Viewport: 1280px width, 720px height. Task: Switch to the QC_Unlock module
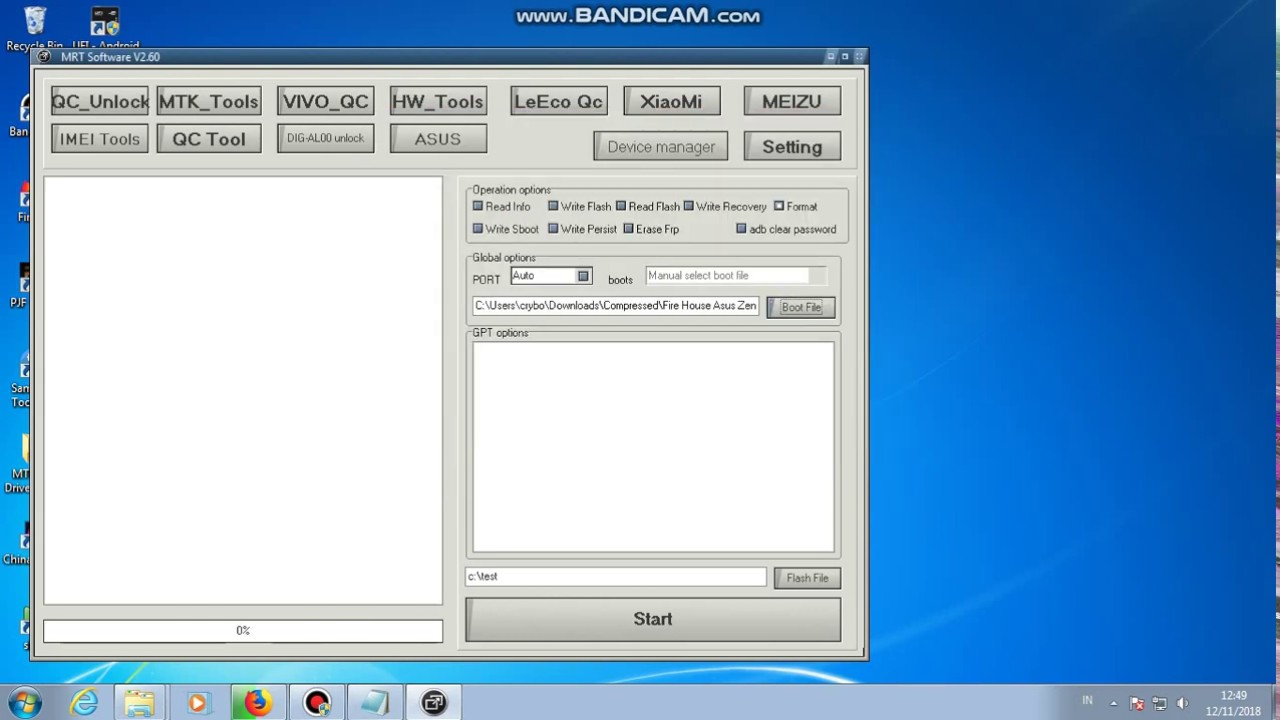(x=100, y=101)
